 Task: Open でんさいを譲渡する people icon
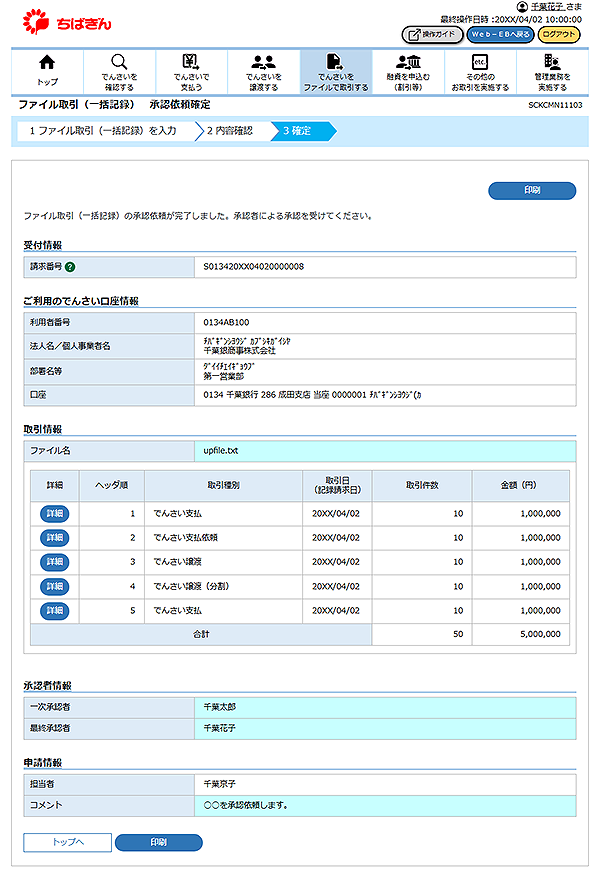coord(263,62)
